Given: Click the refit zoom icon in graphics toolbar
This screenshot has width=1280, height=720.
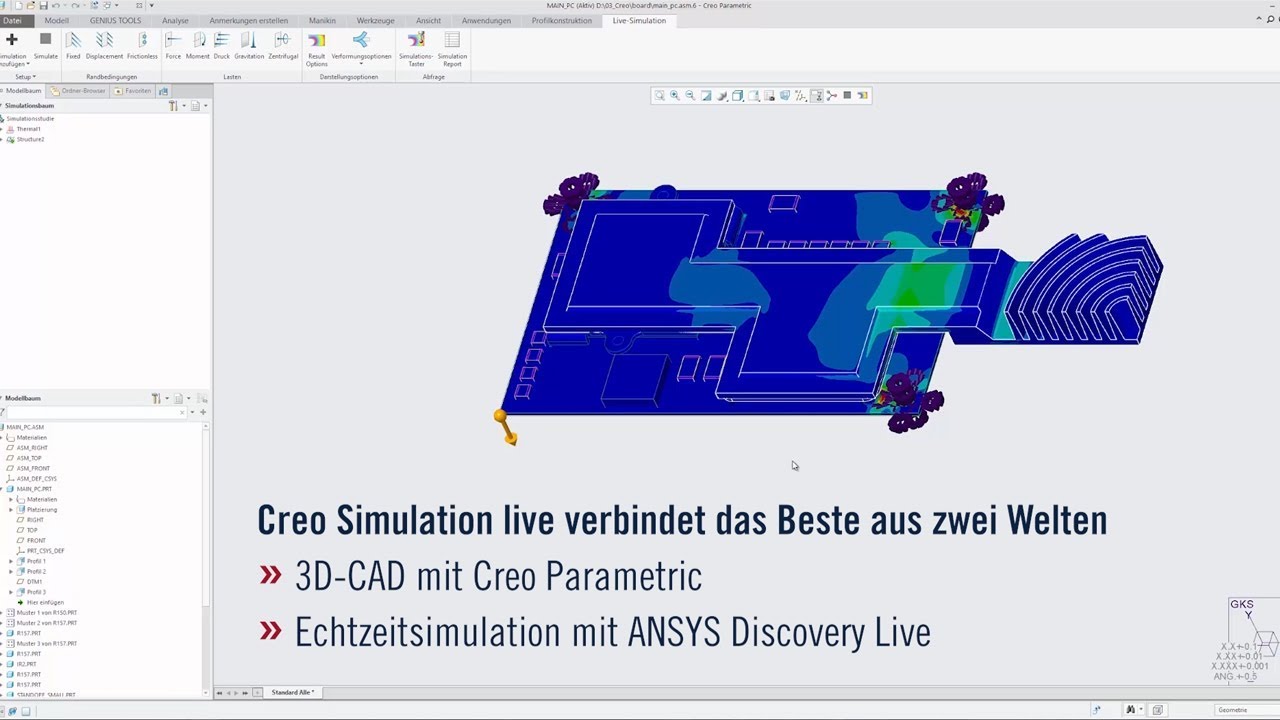Looking at the screenshot, I should point(659,95).
